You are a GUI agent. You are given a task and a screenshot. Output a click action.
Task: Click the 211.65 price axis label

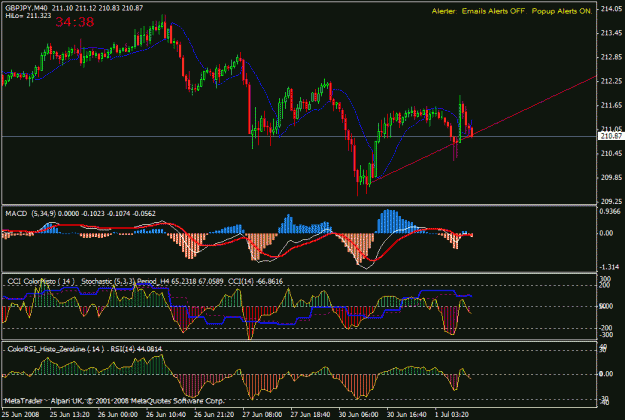click(x=611, y=105)
